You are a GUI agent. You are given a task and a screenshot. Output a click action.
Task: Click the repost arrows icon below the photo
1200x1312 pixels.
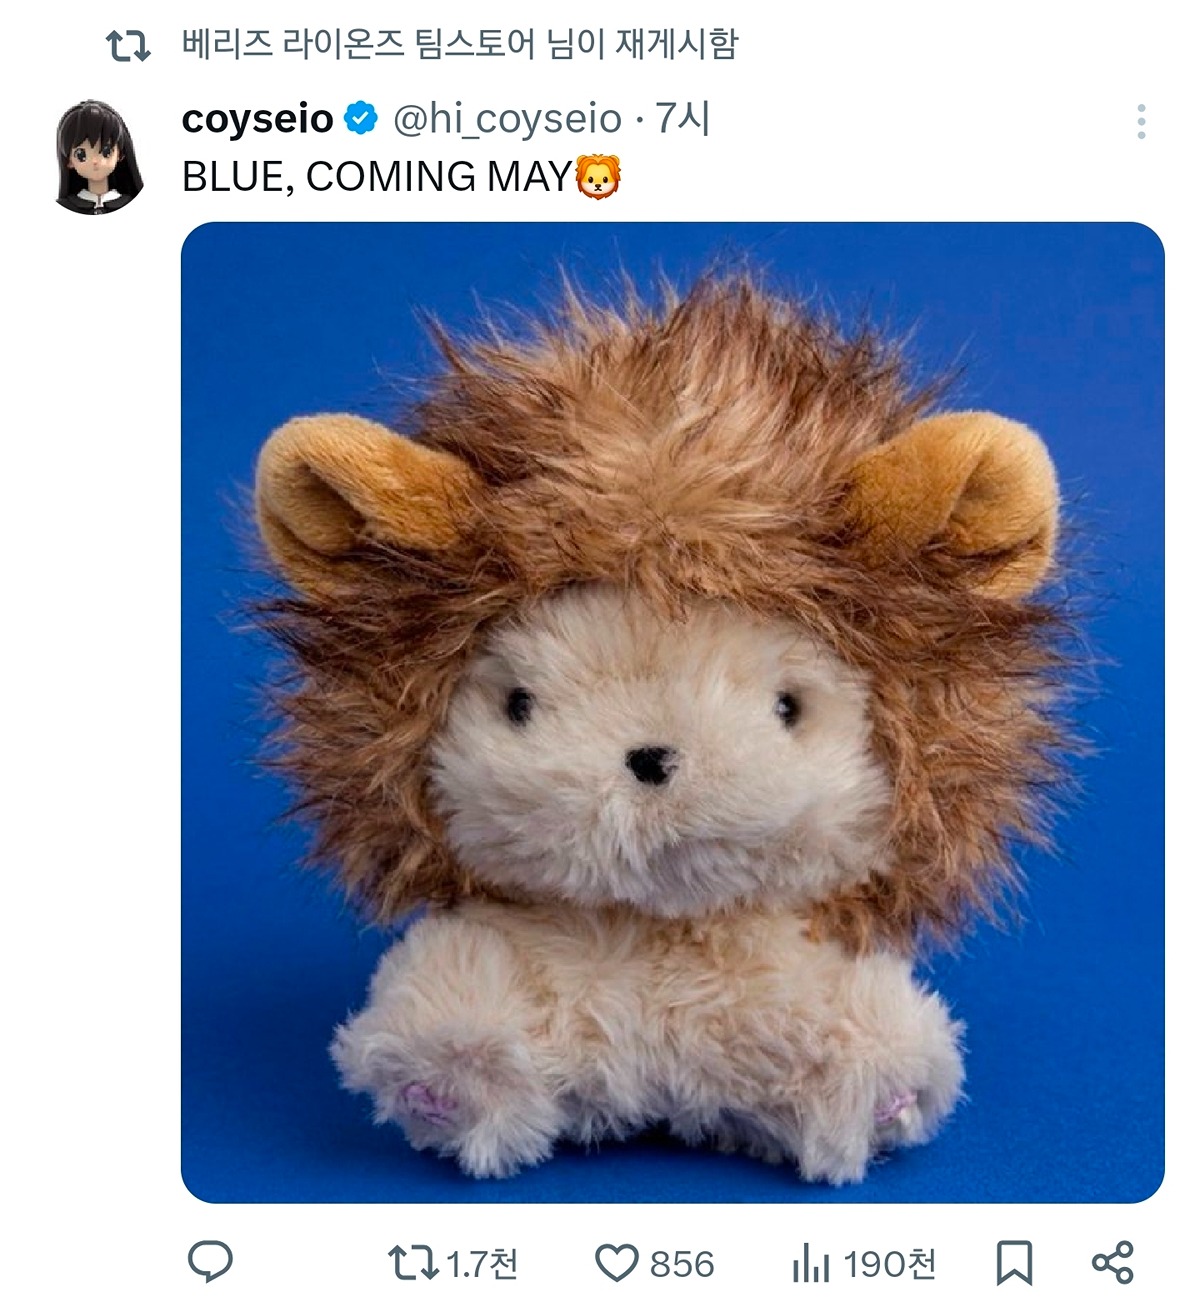(412, 1263)
